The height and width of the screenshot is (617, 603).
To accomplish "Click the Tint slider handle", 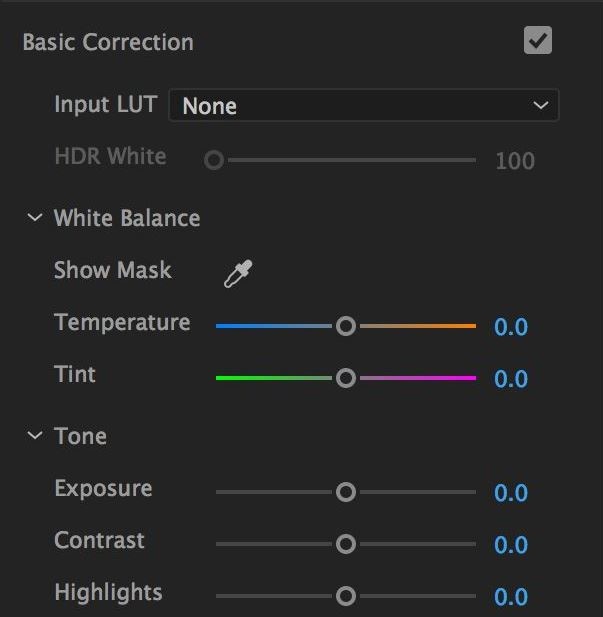I will coord(346,378).
